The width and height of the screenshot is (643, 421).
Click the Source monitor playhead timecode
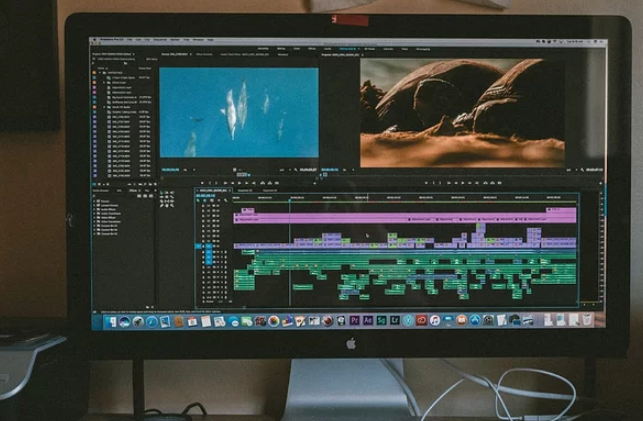pos(170,170)
